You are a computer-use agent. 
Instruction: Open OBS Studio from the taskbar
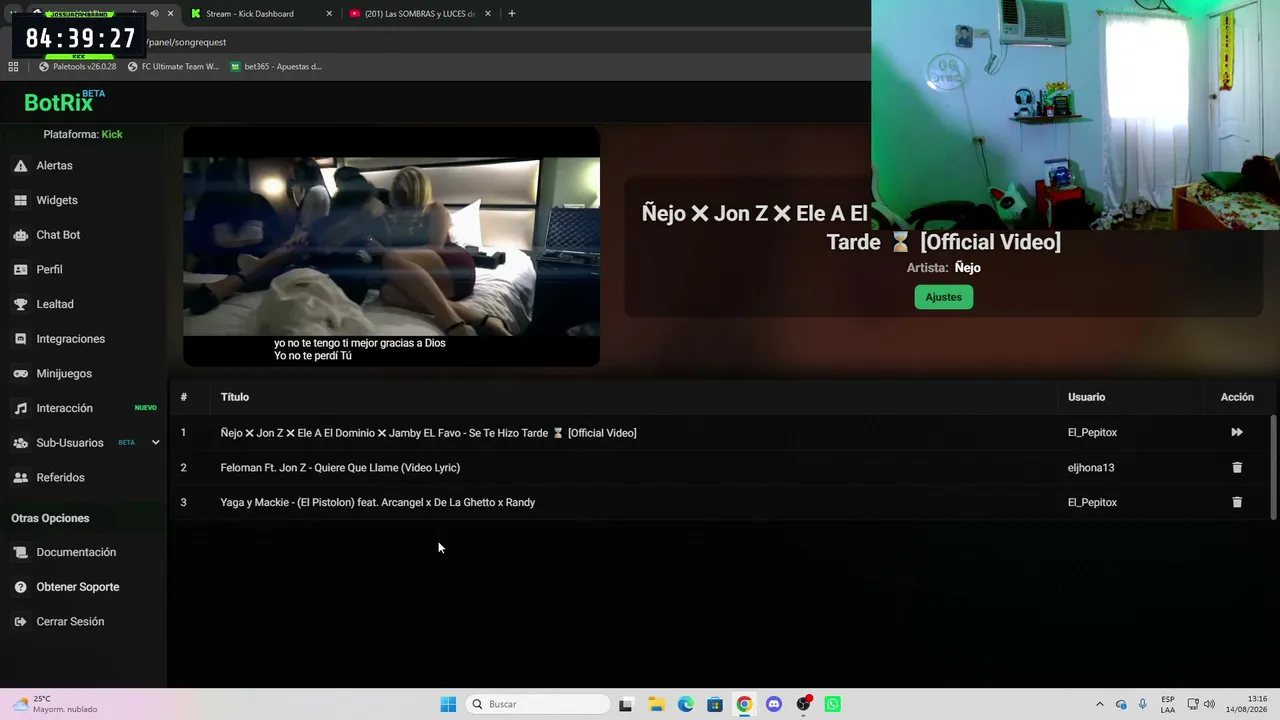coord(803,704)
